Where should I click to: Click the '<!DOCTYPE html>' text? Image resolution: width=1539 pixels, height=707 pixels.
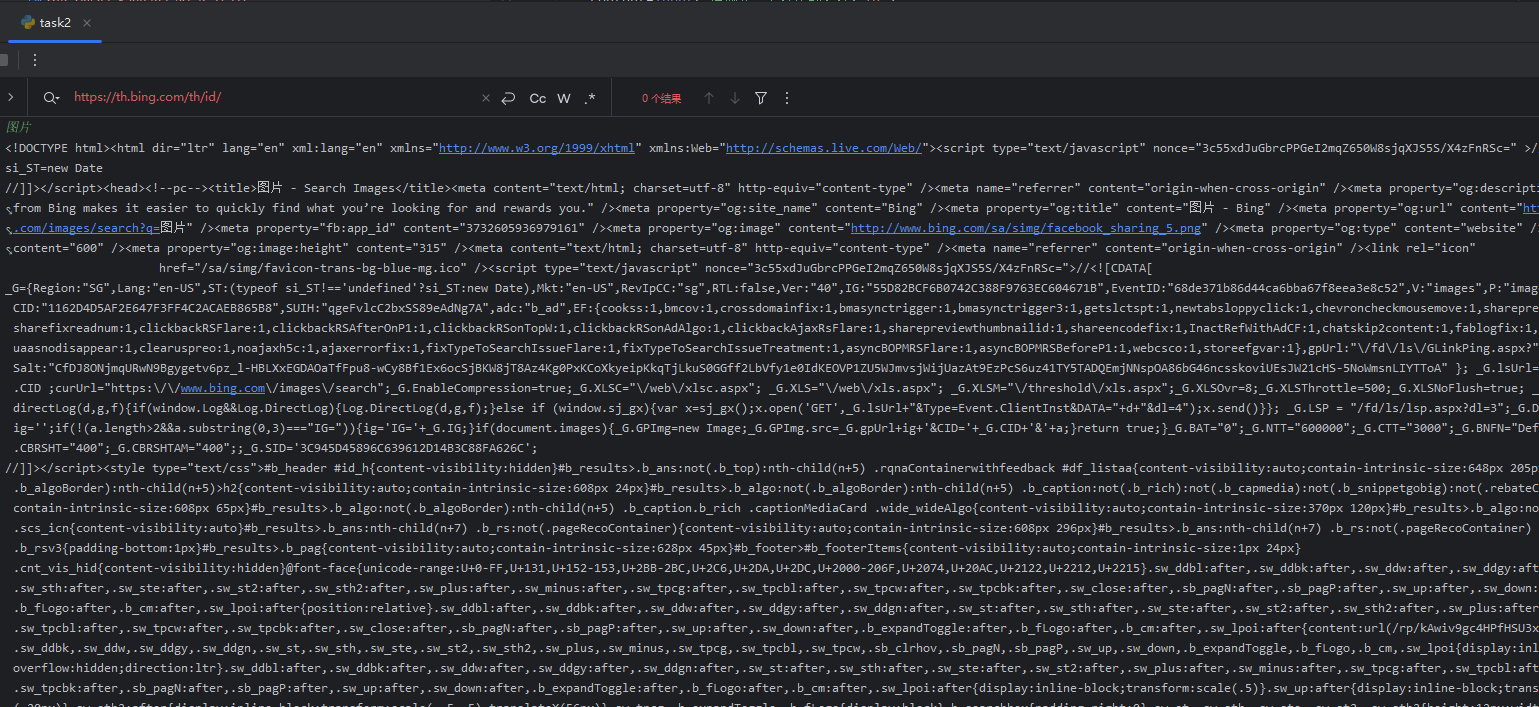[x=55, y=148]
